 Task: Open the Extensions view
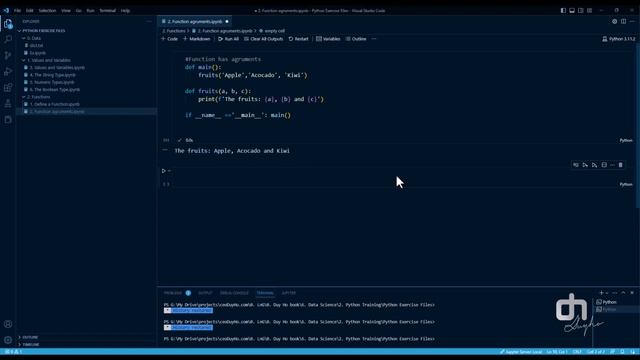pos(8,87)
